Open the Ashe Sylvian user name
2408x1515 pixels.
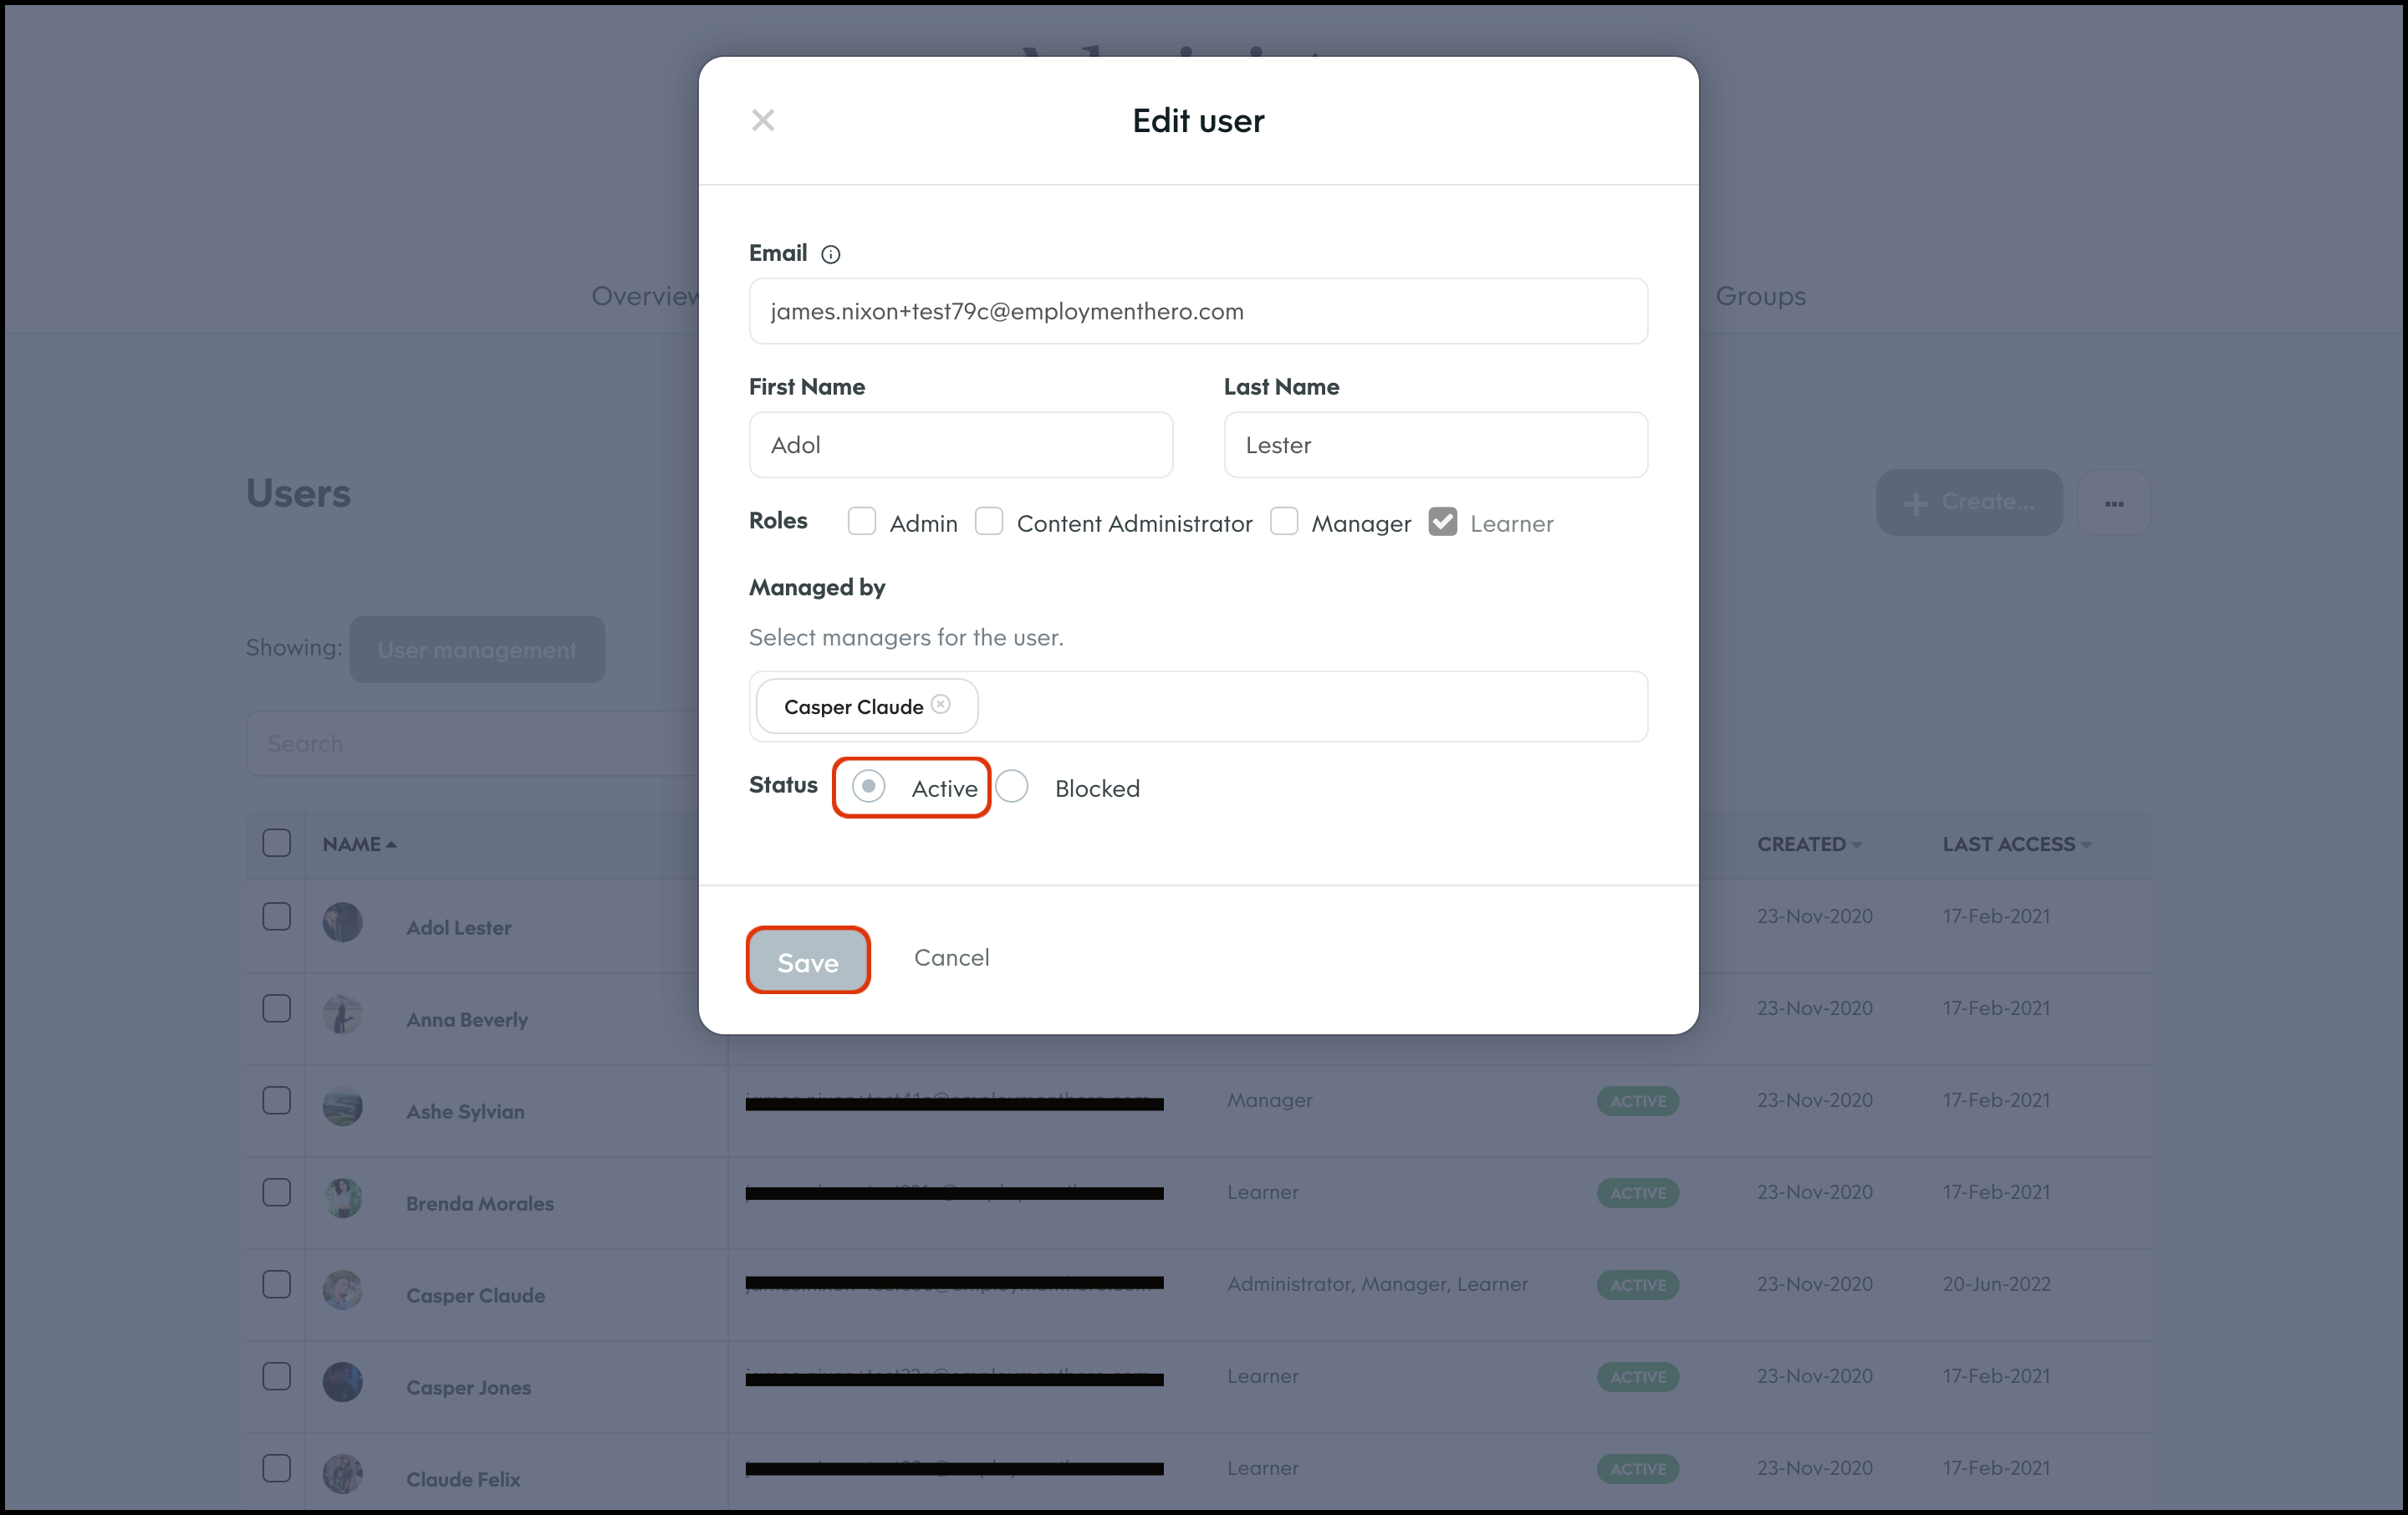pyautogui.click(x=465, y=1112)
